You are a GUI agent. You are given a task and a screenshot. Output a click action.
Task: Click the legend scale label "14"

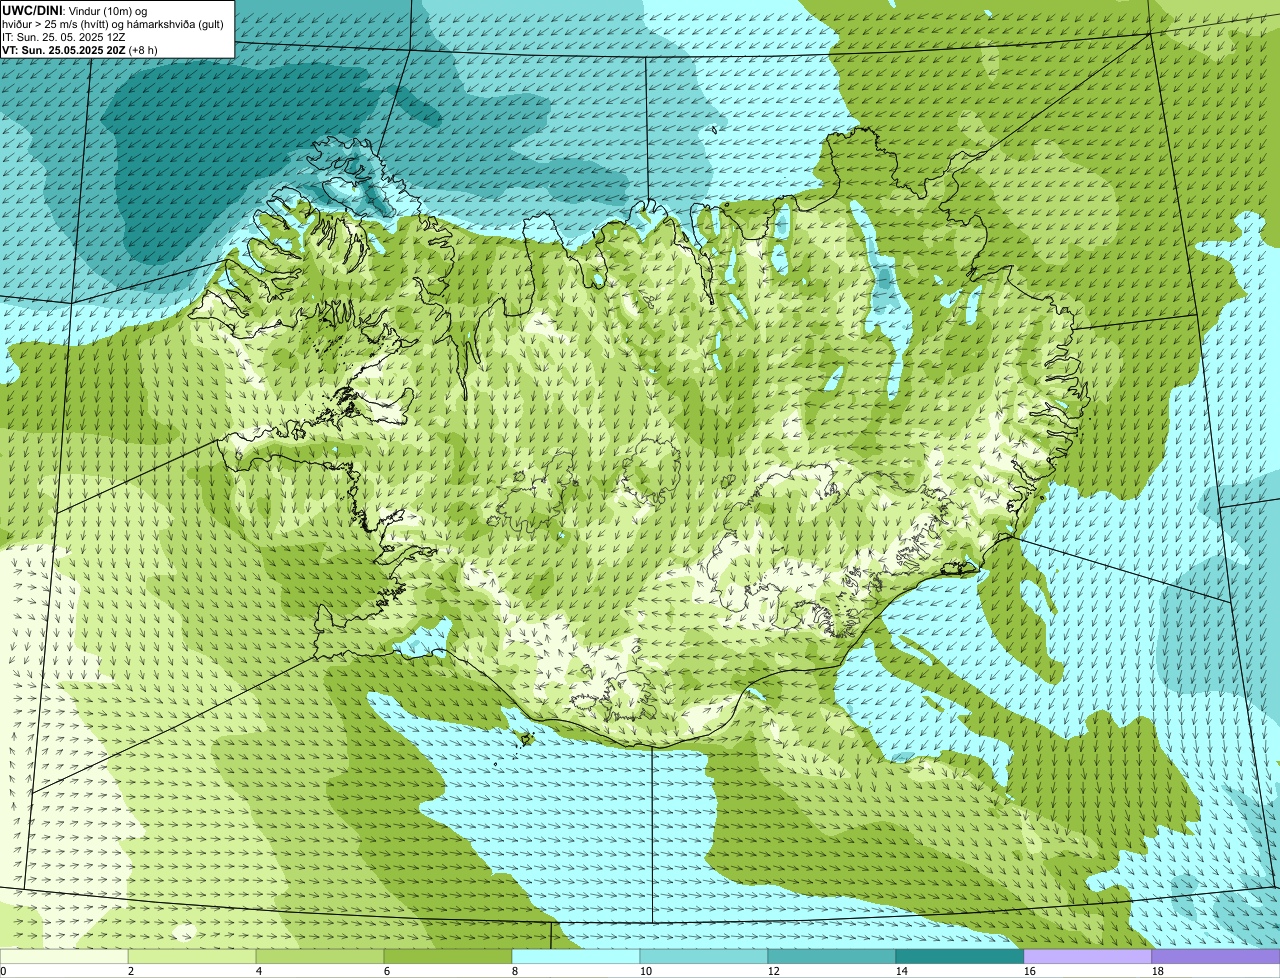click(x=902, y=971)
